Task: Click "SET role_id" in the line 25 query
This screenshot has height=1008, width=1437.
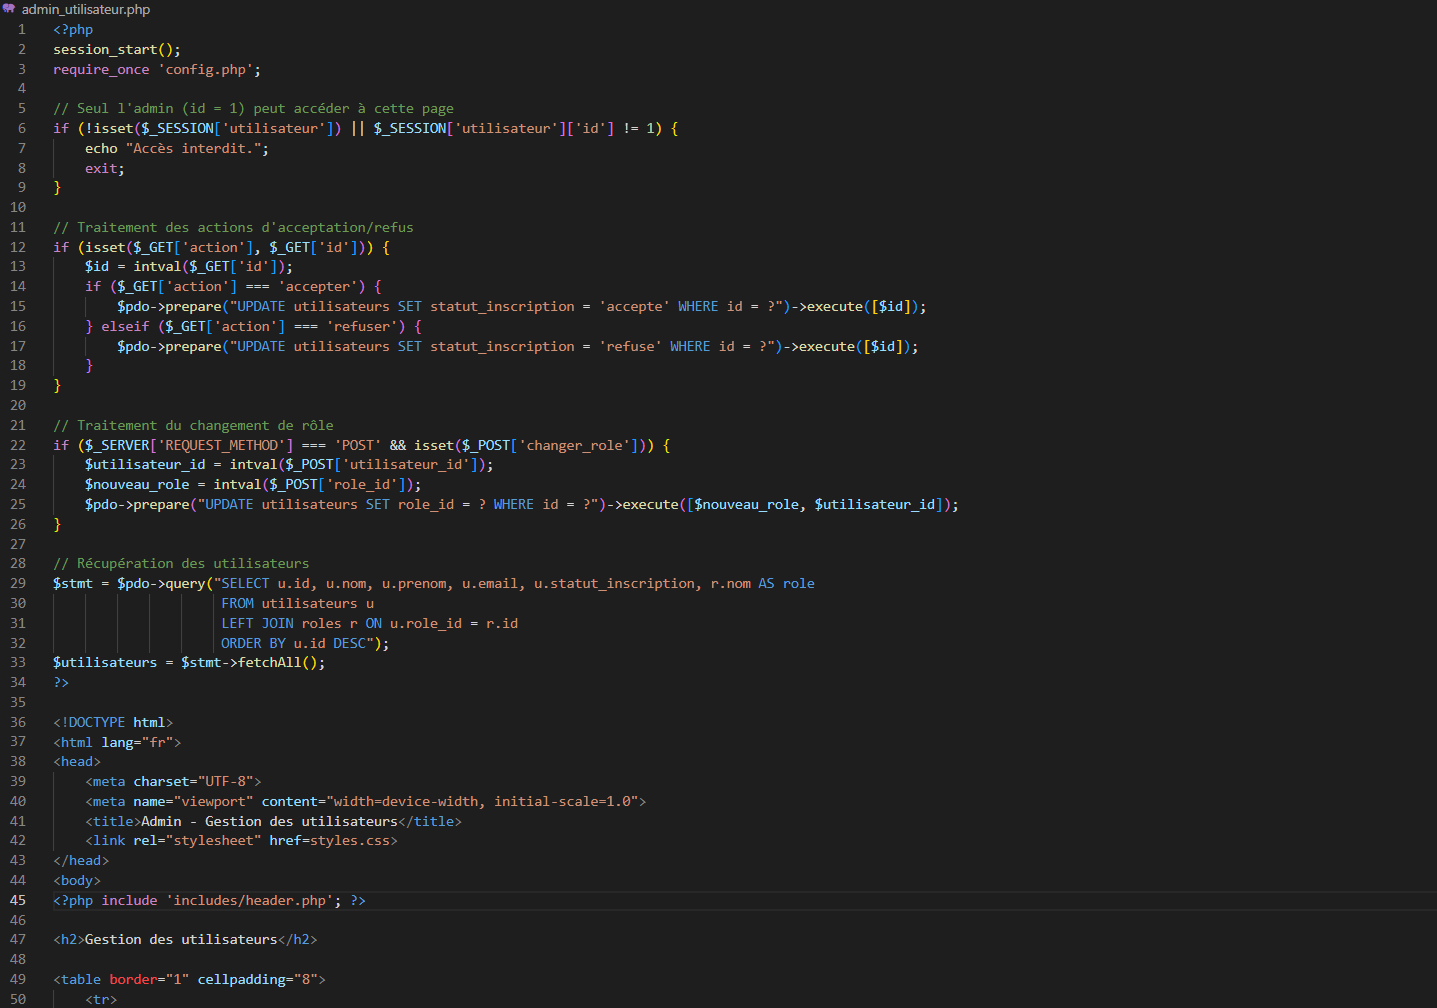Action: (410, 505)
